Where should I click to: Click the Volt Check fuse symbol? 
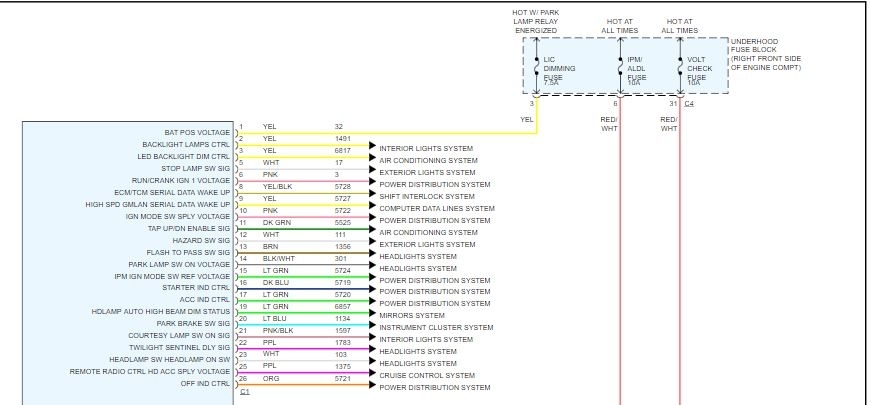pos(679,68)
